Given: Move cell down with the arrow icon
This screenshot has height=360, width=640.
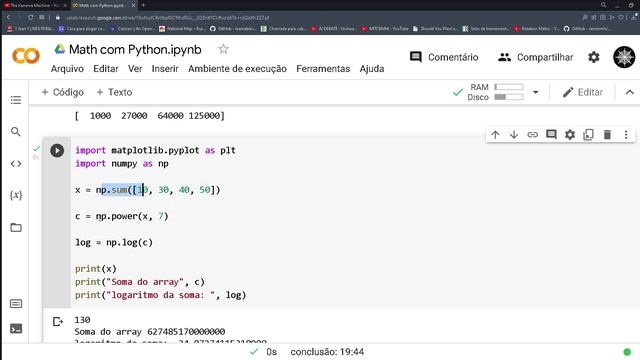Looking at the screenshot, I should click(514, 135).
